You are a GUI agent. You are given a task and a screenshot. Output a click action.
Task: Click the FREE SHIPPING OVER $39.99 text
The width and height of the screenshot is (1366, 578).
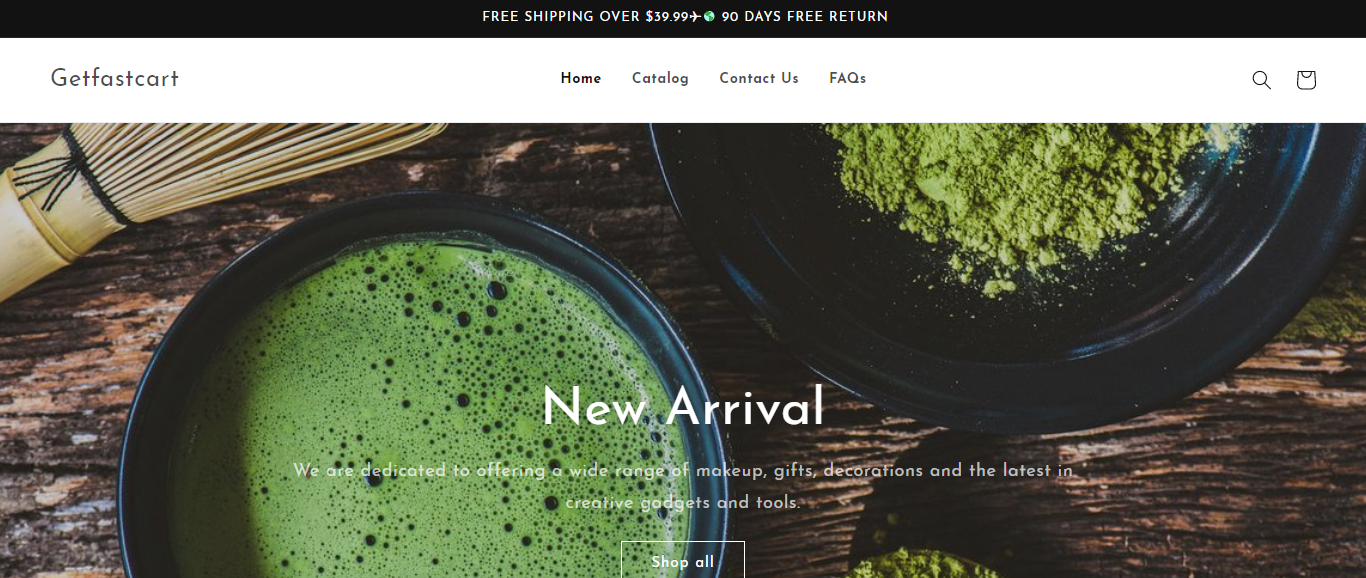click(585, 17)
